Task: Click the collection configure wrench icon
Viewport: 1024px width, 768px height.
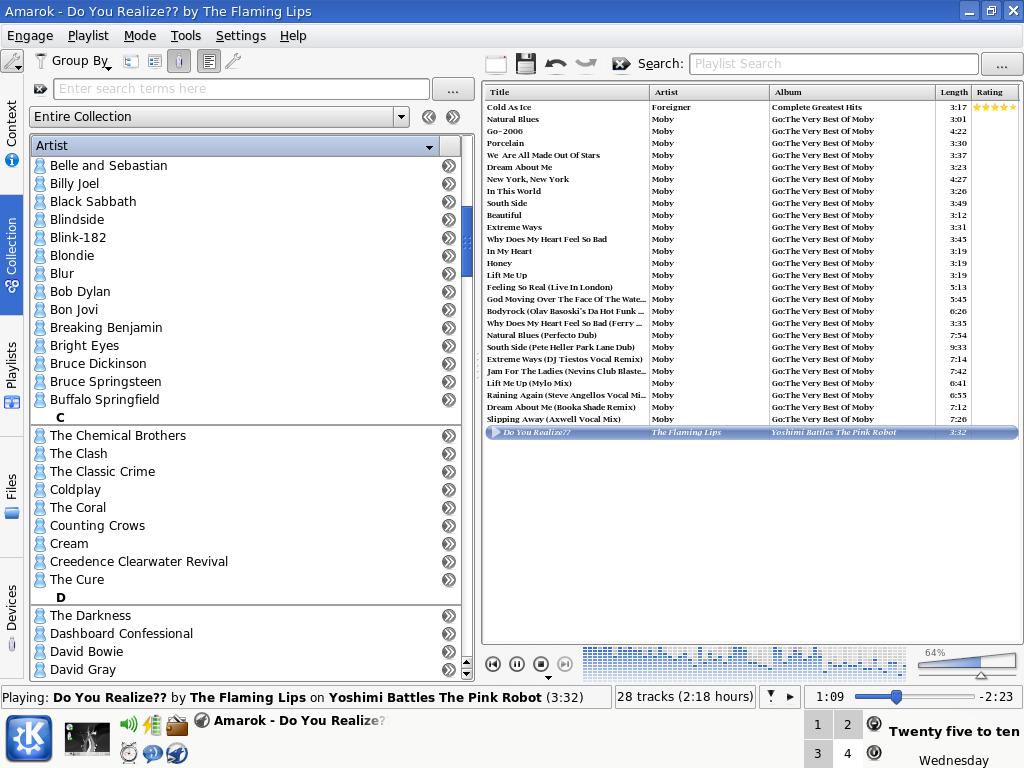Action: pyautogui.click(x=233, y=61)
